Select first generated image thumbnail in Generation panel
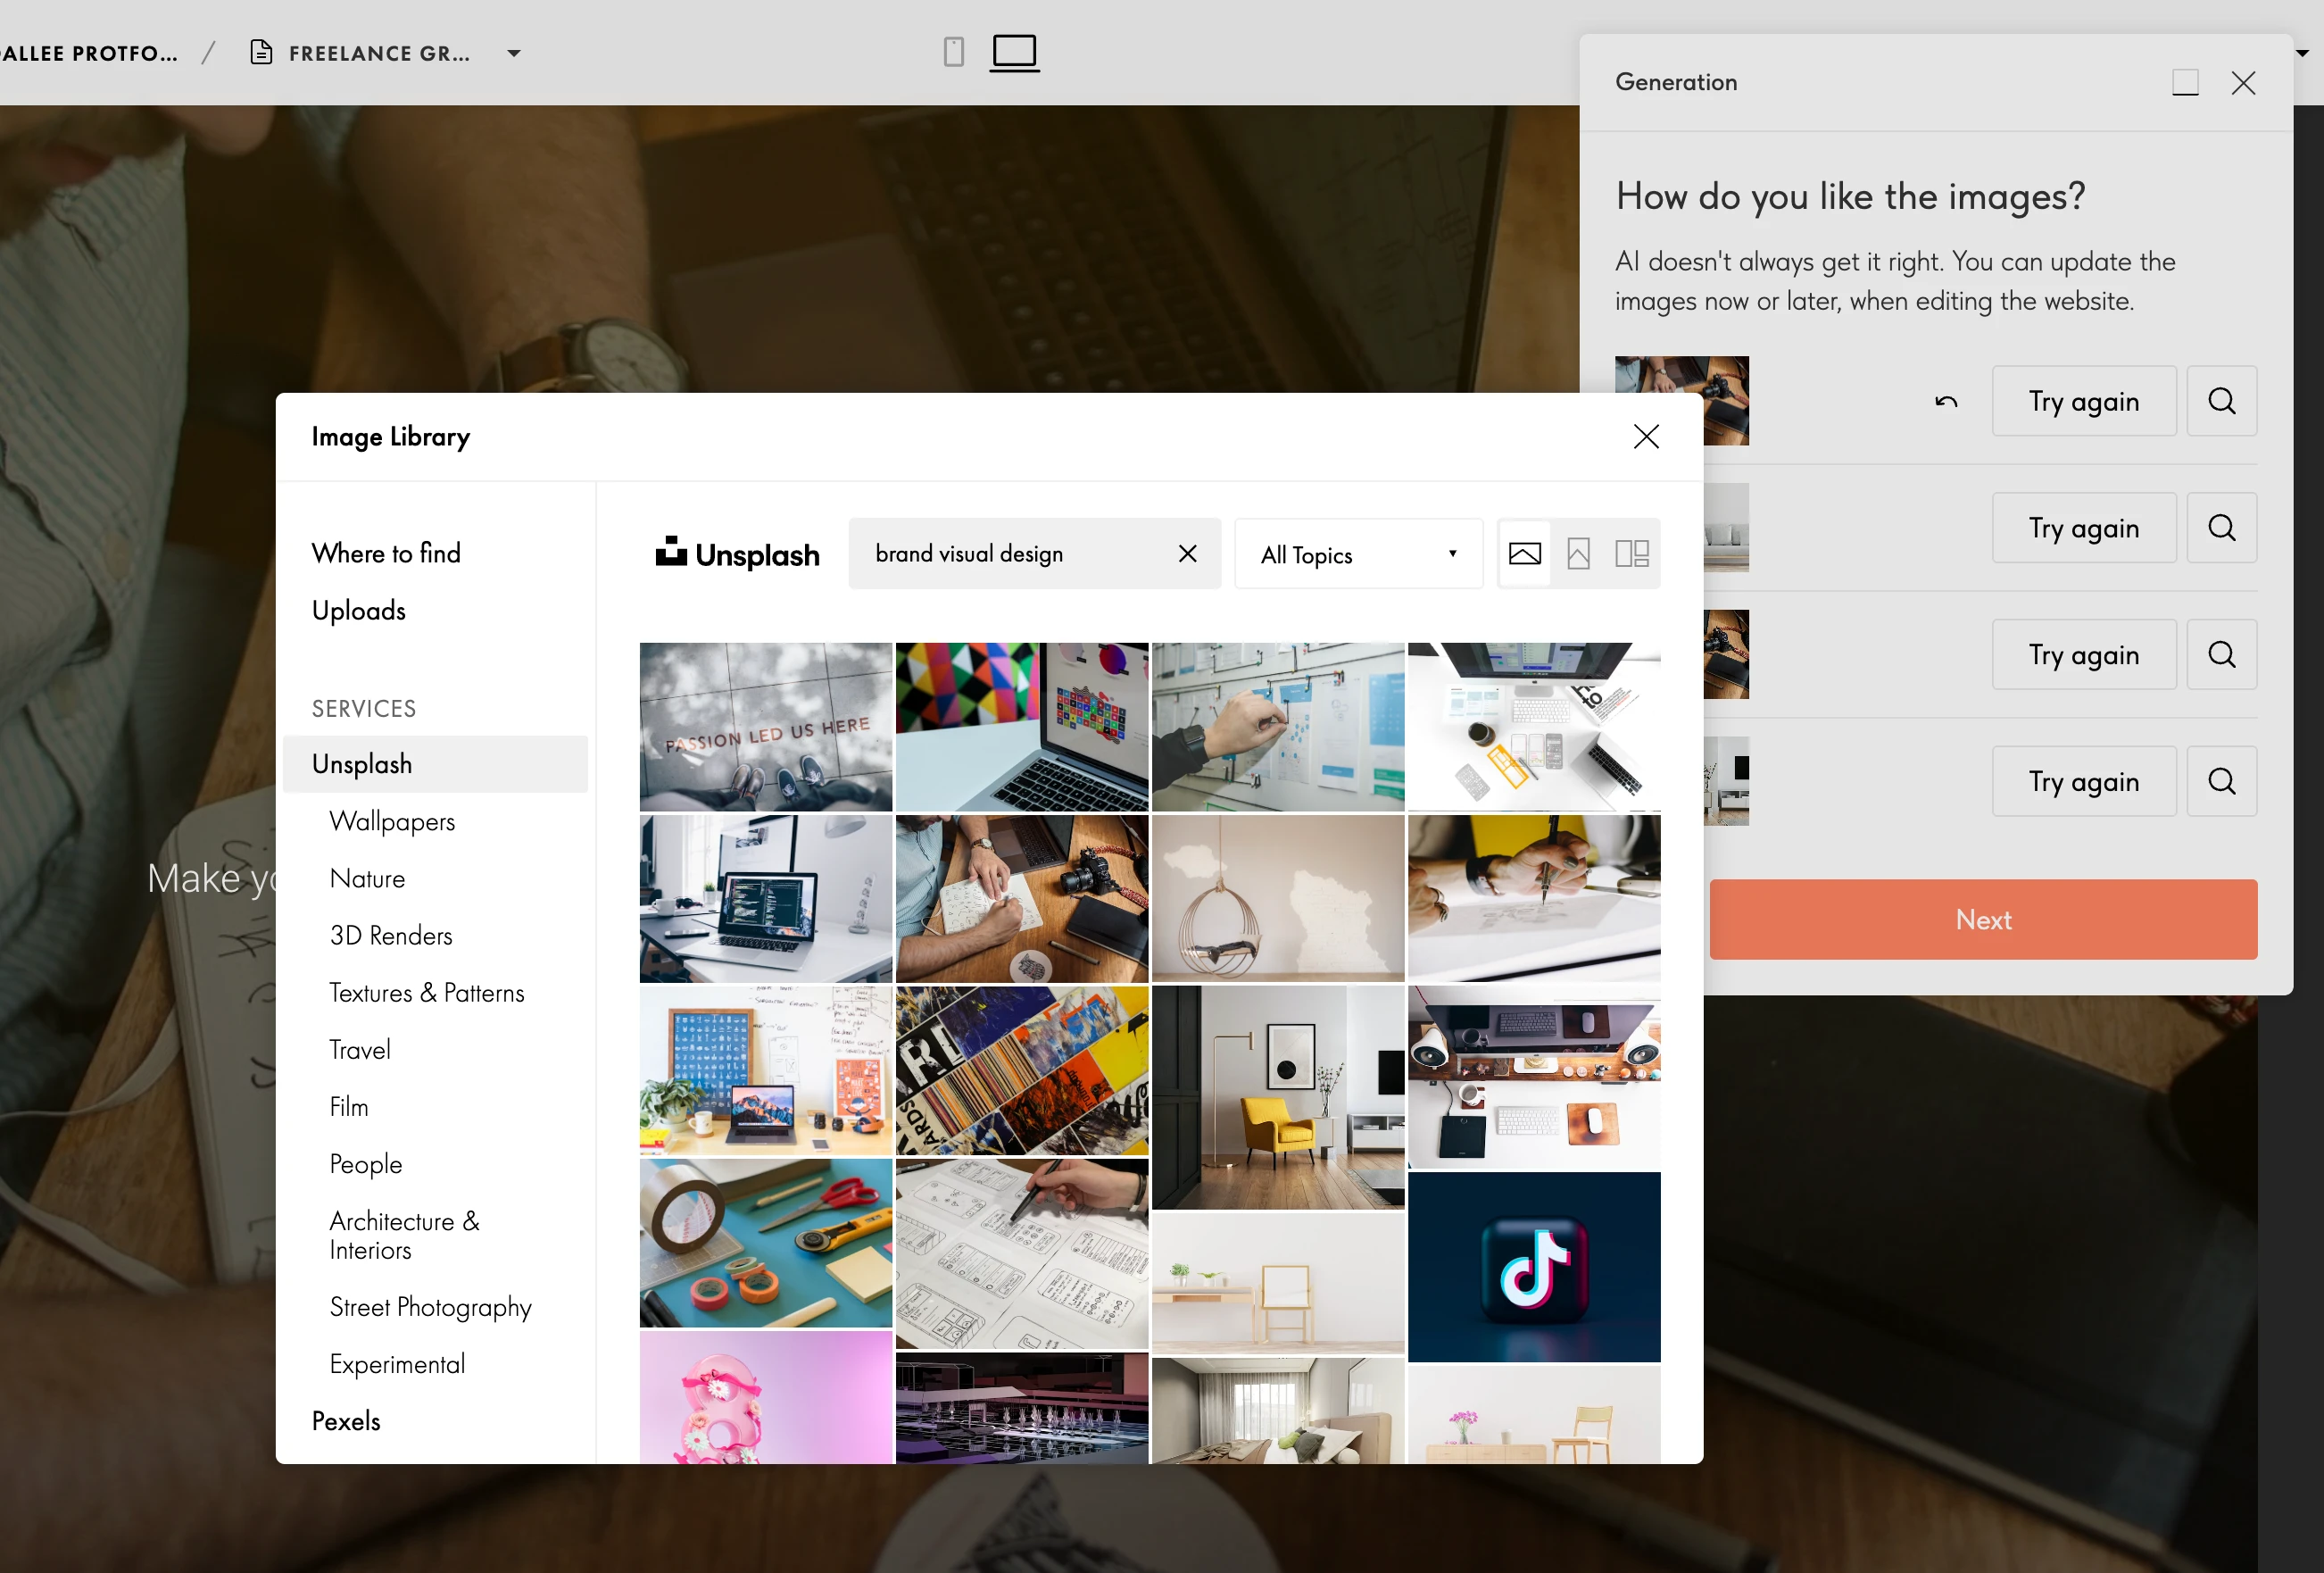The height and width of the screenshot is (1573, 2324). coord(1682,375)
